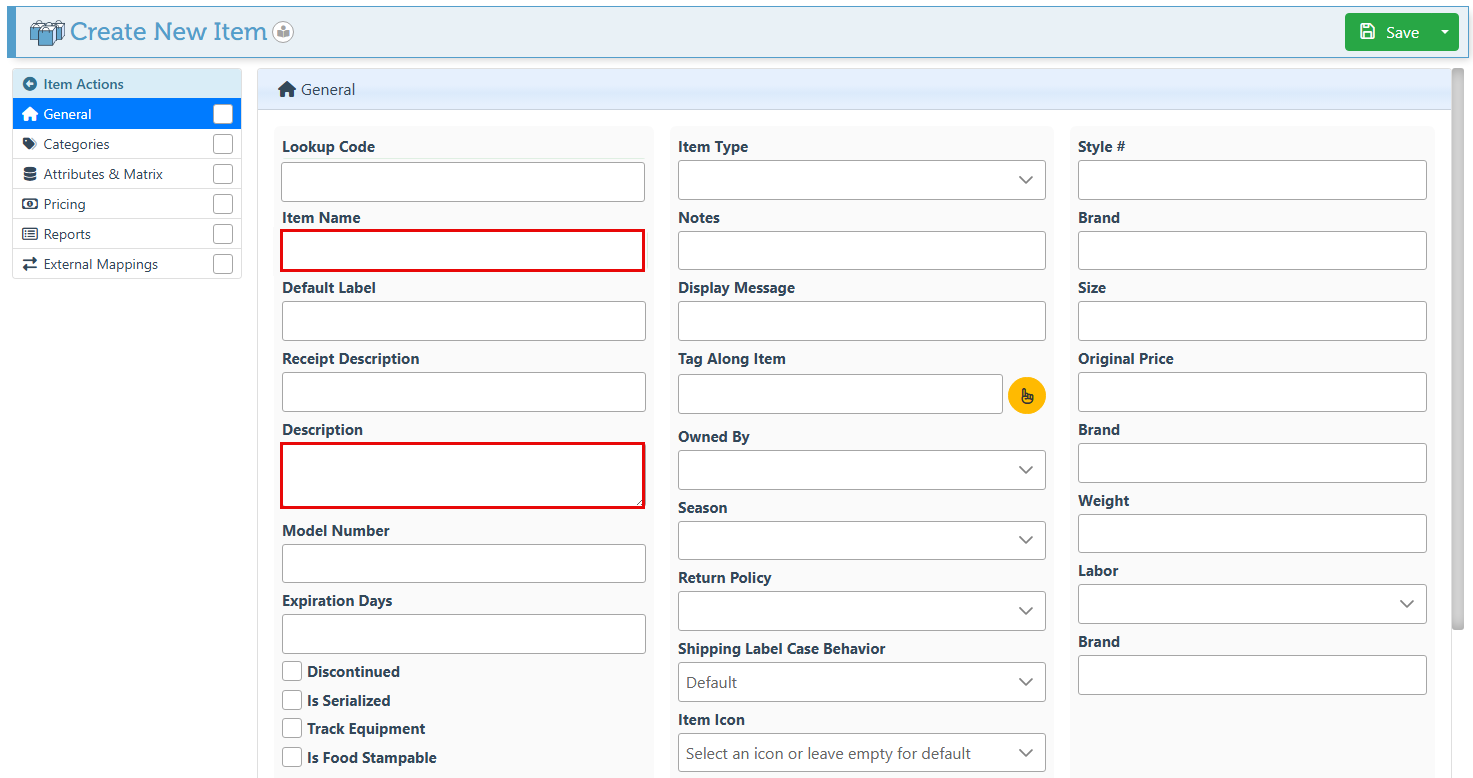This screenshot has width=1473, height=778.
Task: Enable the Discontinued checkbox
Action: point(292,671)
